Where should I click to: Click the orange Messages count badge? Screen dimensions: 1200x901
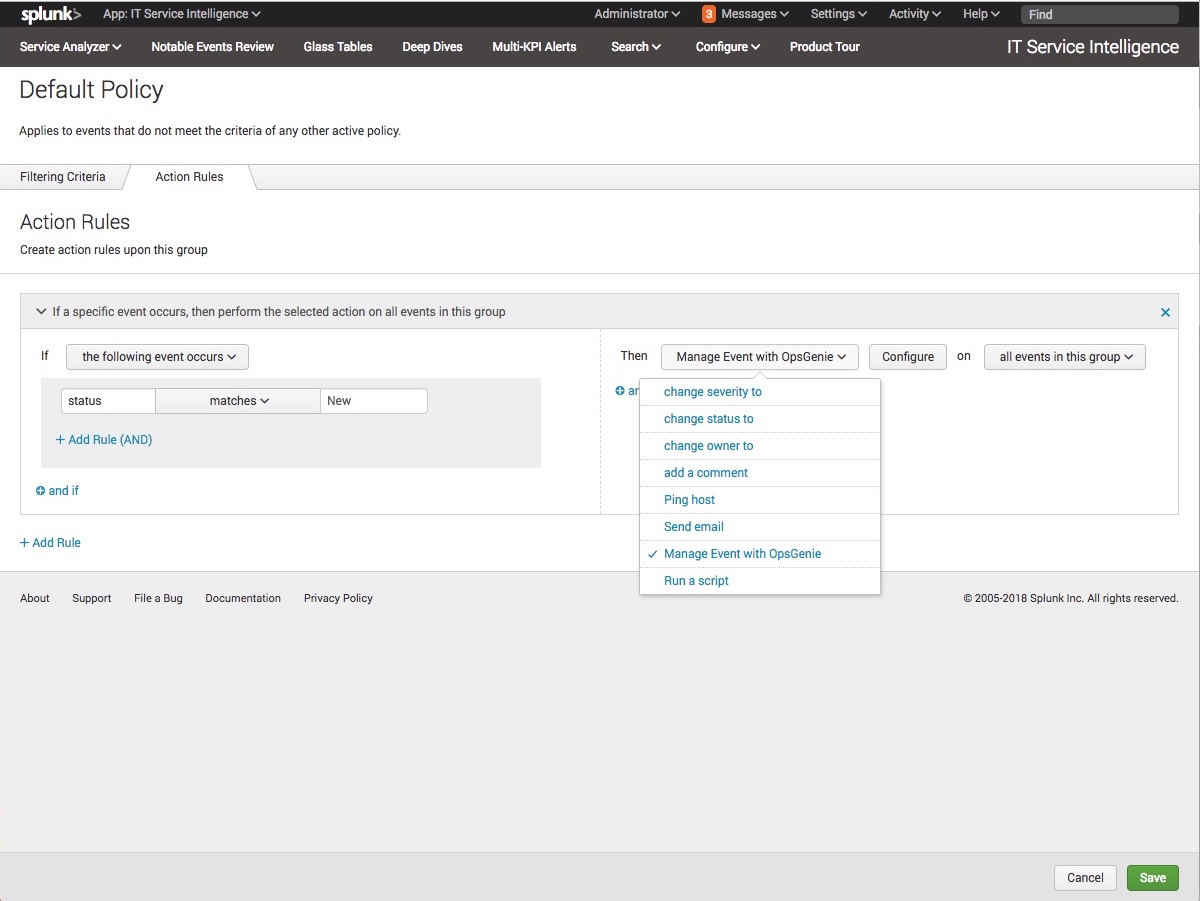pos(708,14)
